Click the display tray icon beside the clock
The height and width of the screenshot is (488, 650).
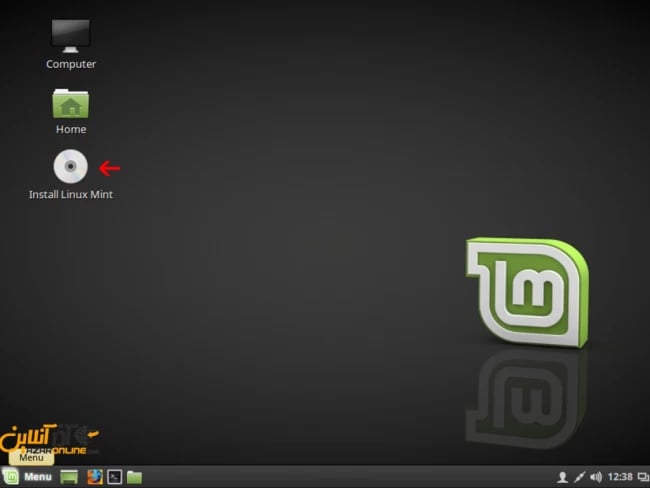click(643, 477)
